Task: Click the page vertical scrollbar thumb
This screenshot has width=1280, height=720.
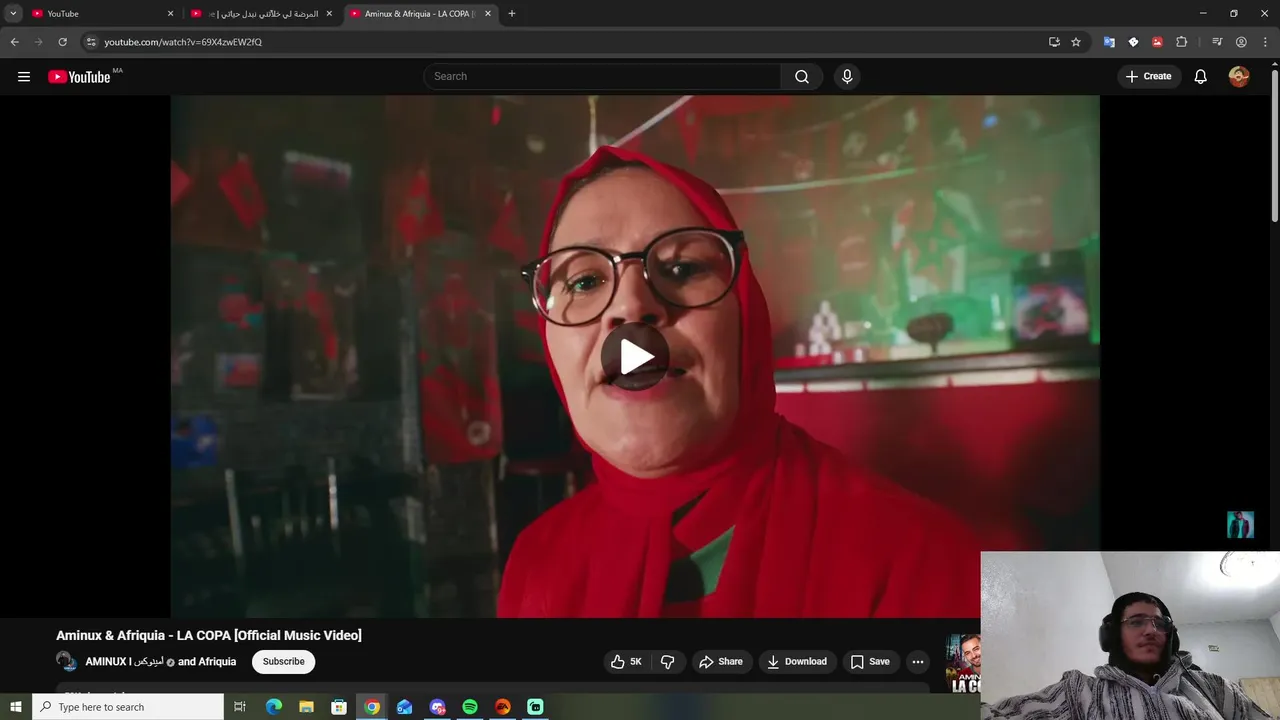Action: click(x=1274, y=145)
